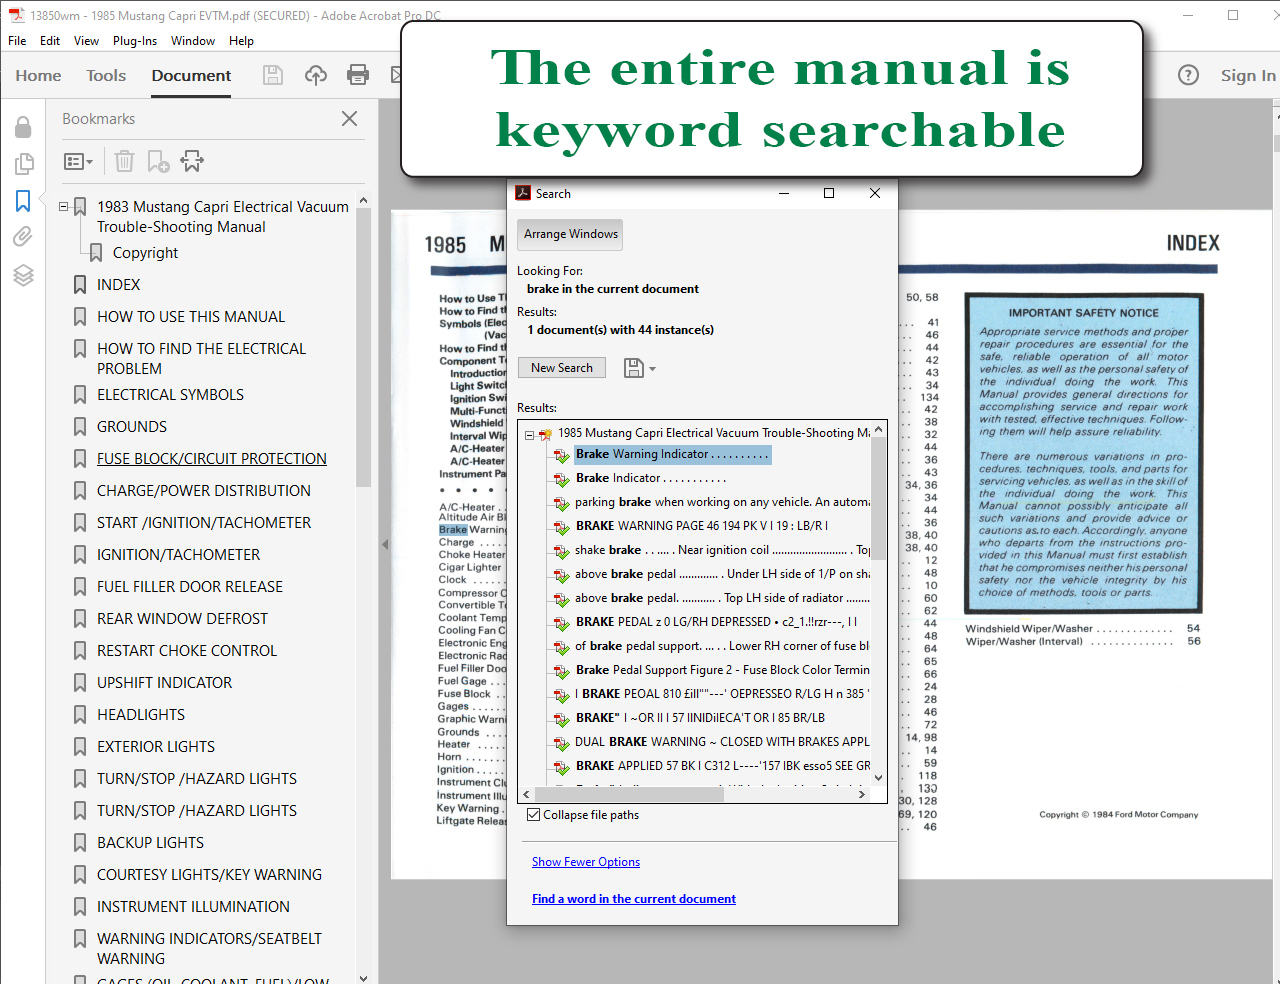Click the Search window Acrobat logo icon

(523, 193)
